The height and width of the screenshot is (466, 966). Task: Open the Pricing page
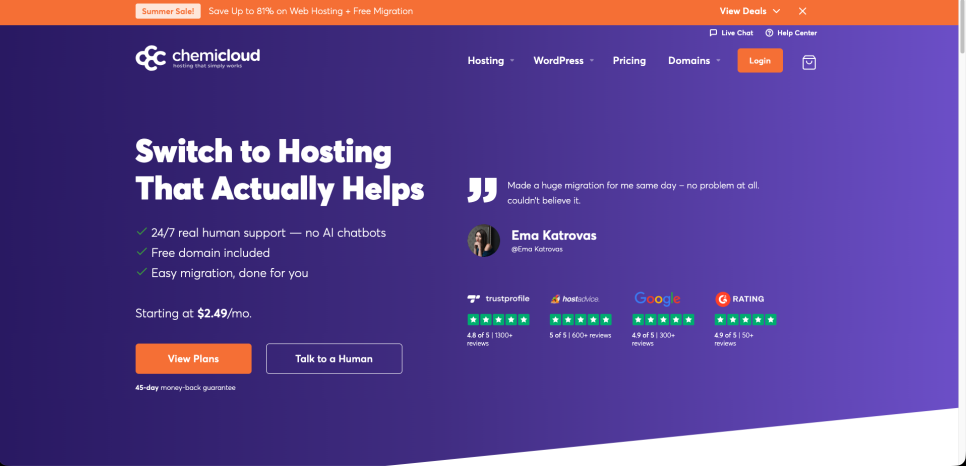tap(629, 60)
